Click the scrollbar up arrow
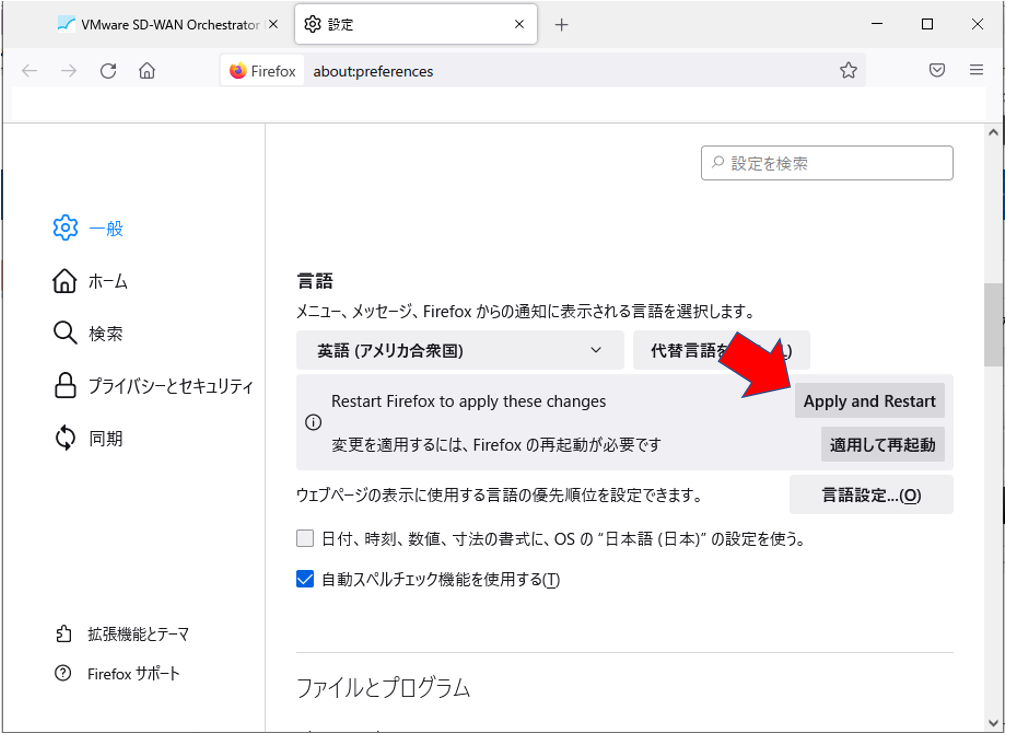Image resolution: width=1009 pixels, height=735 pixels. [x=993, y=133]
